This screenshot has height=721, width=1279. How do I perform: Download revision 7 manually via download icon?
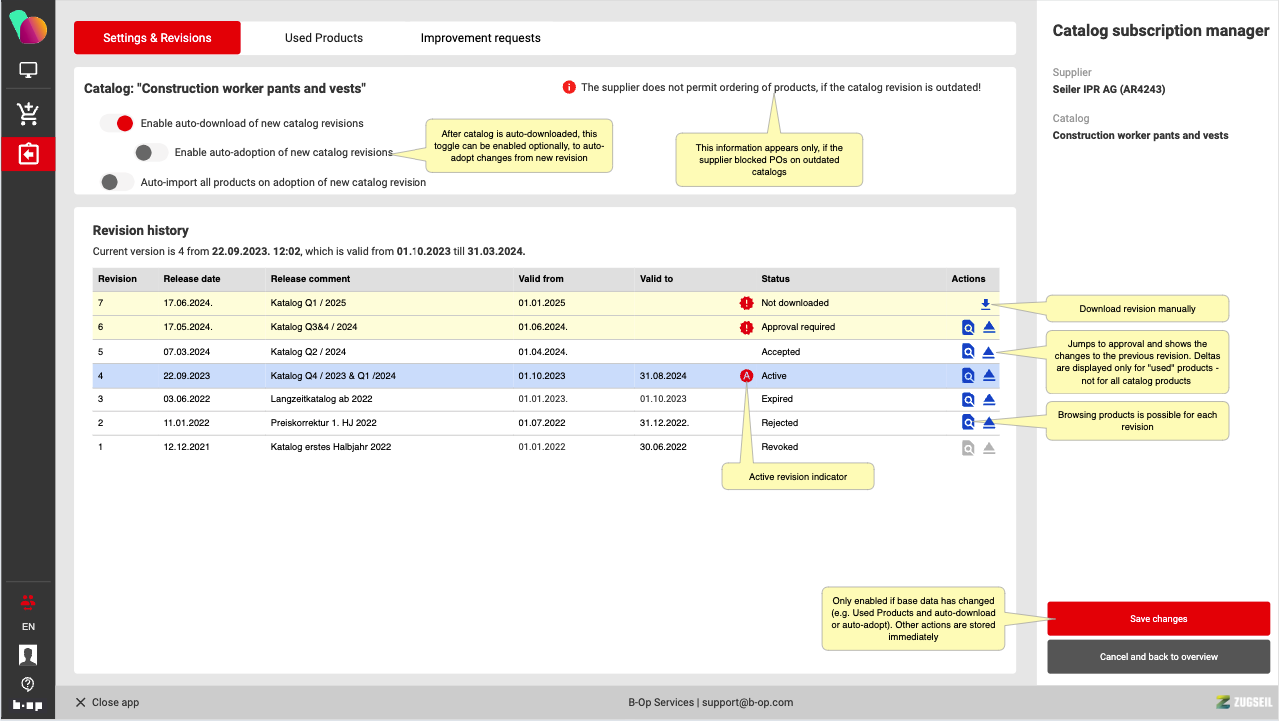(985, 304)
